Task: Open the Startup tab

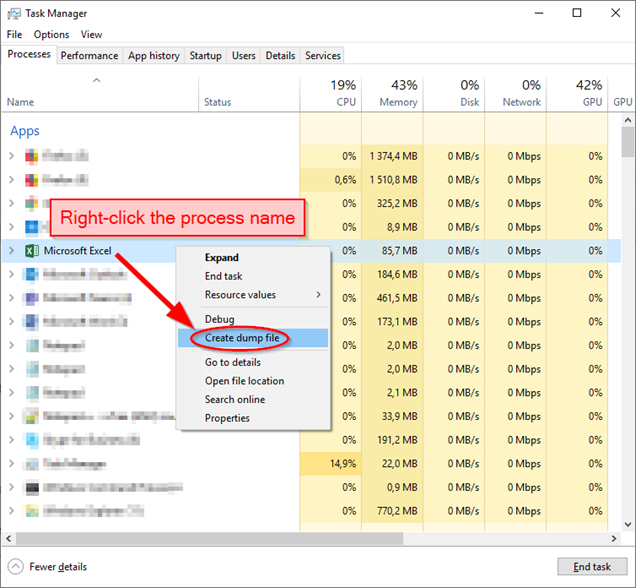Action: point(205,56)
